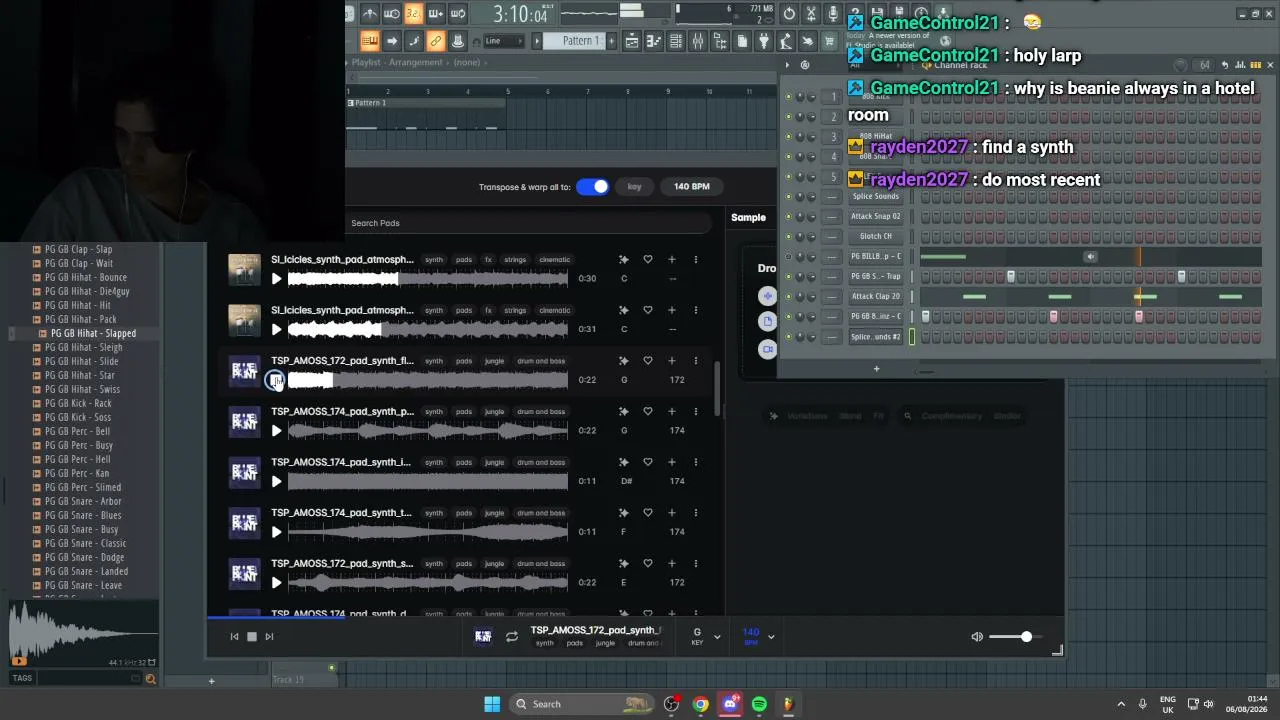Filter by cinematic tag on first SI_Icicles

555,260
